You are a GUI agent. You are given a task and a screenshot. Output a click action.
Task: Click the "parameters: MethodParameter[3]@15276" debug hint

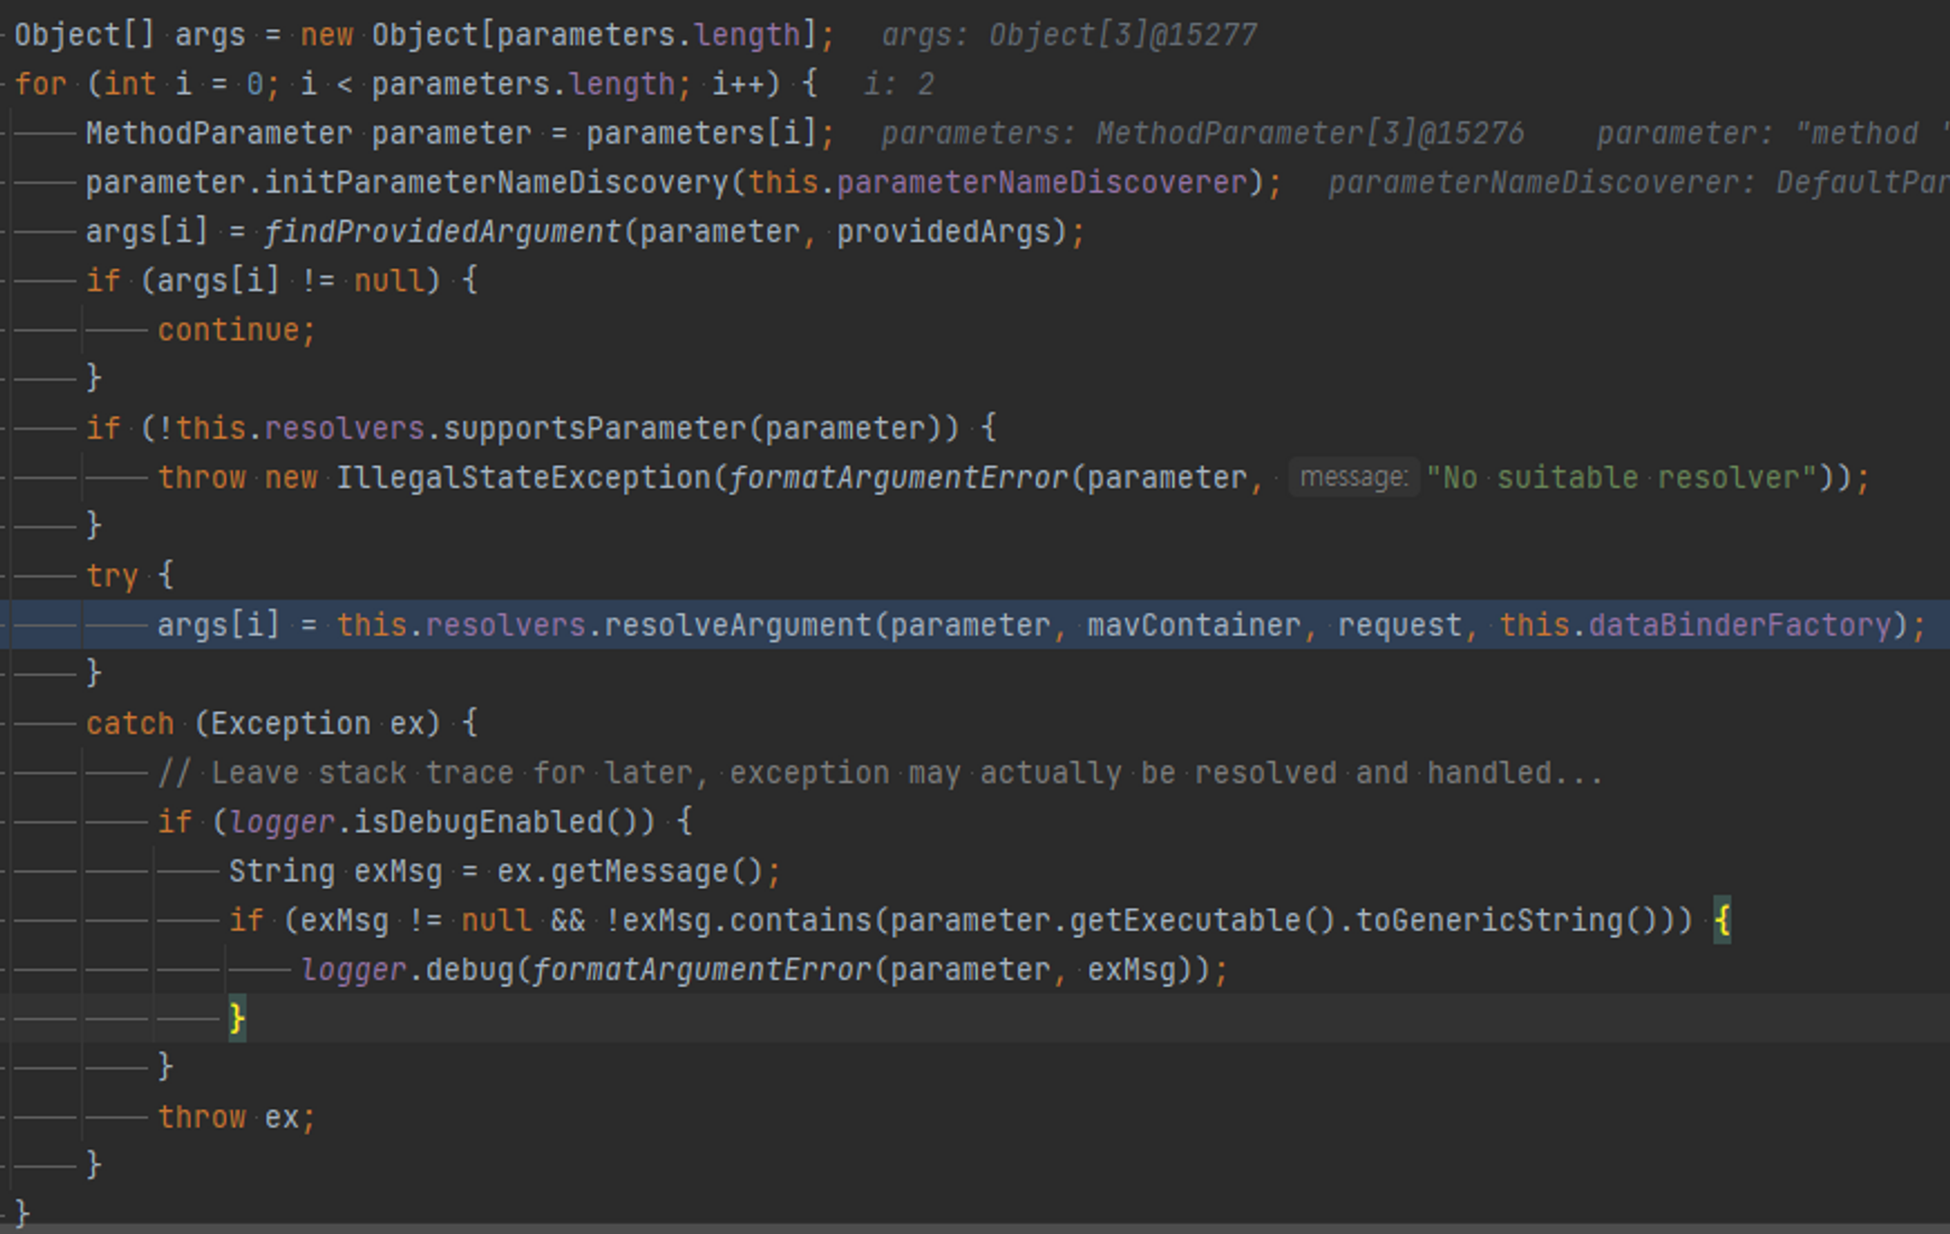[x=1202, y=133]
